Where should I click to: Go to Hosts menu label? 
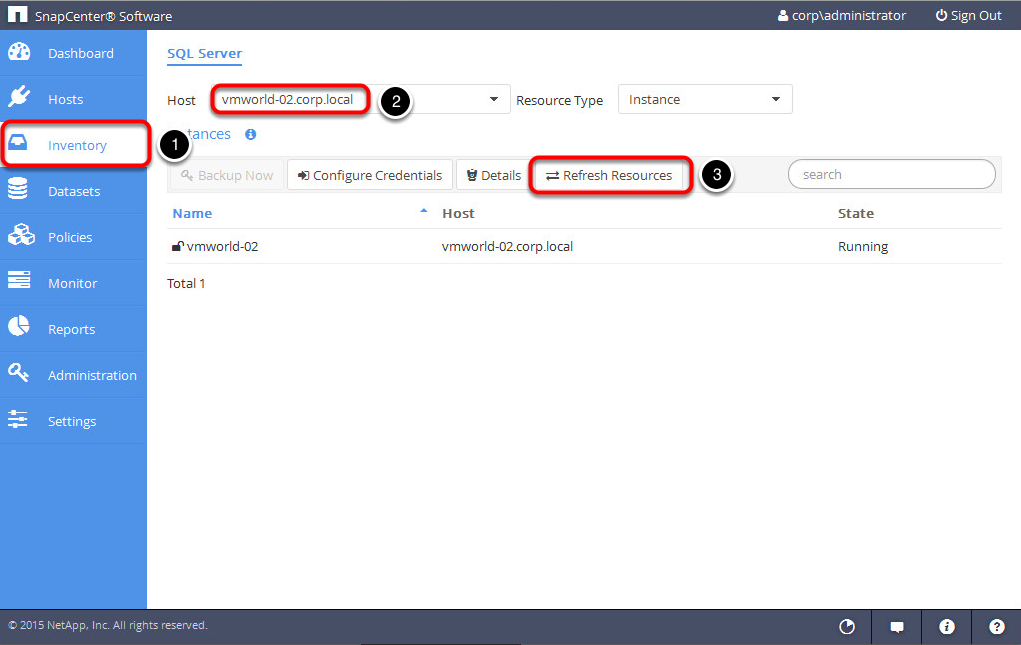pyautogui.click(x=66, y=100)
